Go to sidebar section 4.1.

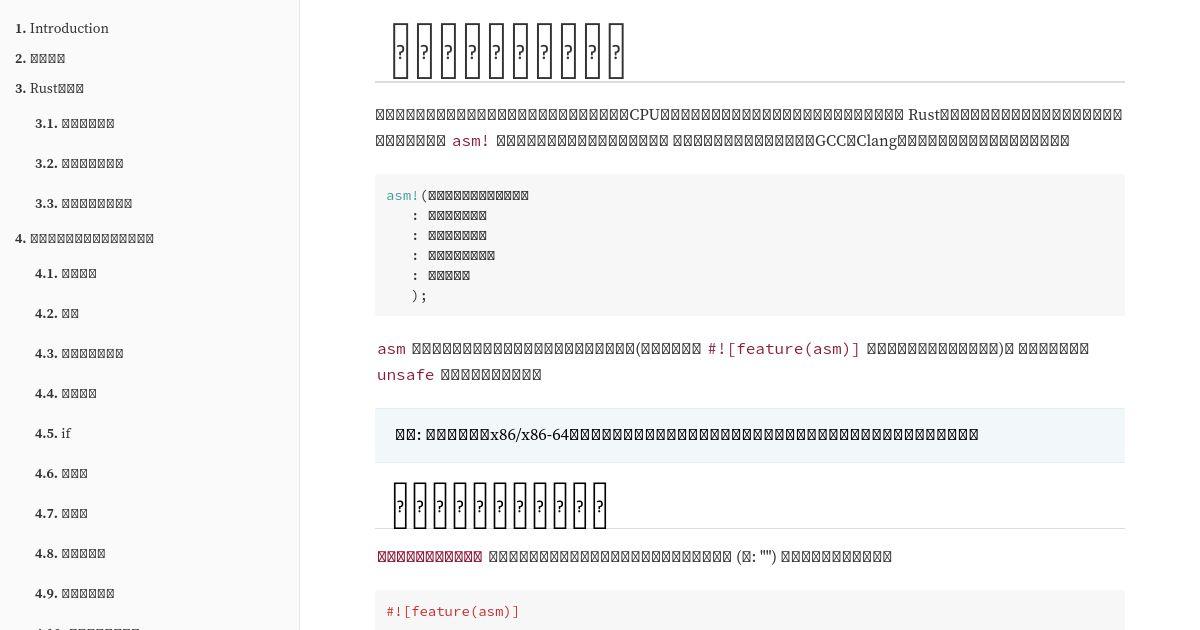[66, 273]
